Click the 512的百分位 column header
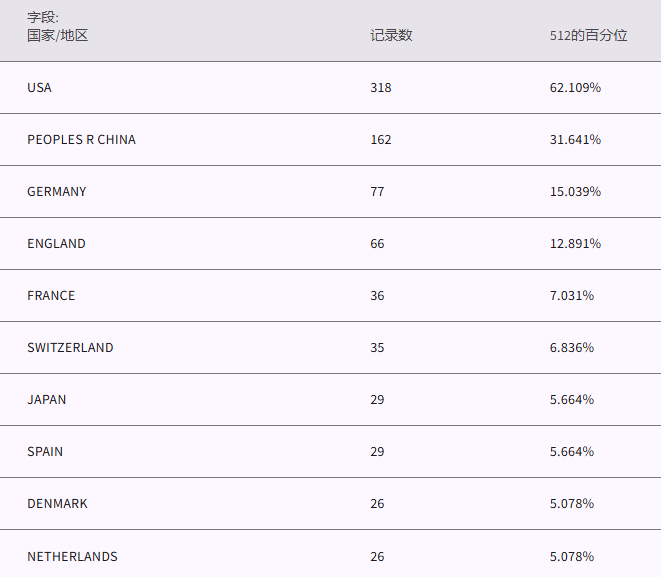The image size is (661, 577). 588,35
